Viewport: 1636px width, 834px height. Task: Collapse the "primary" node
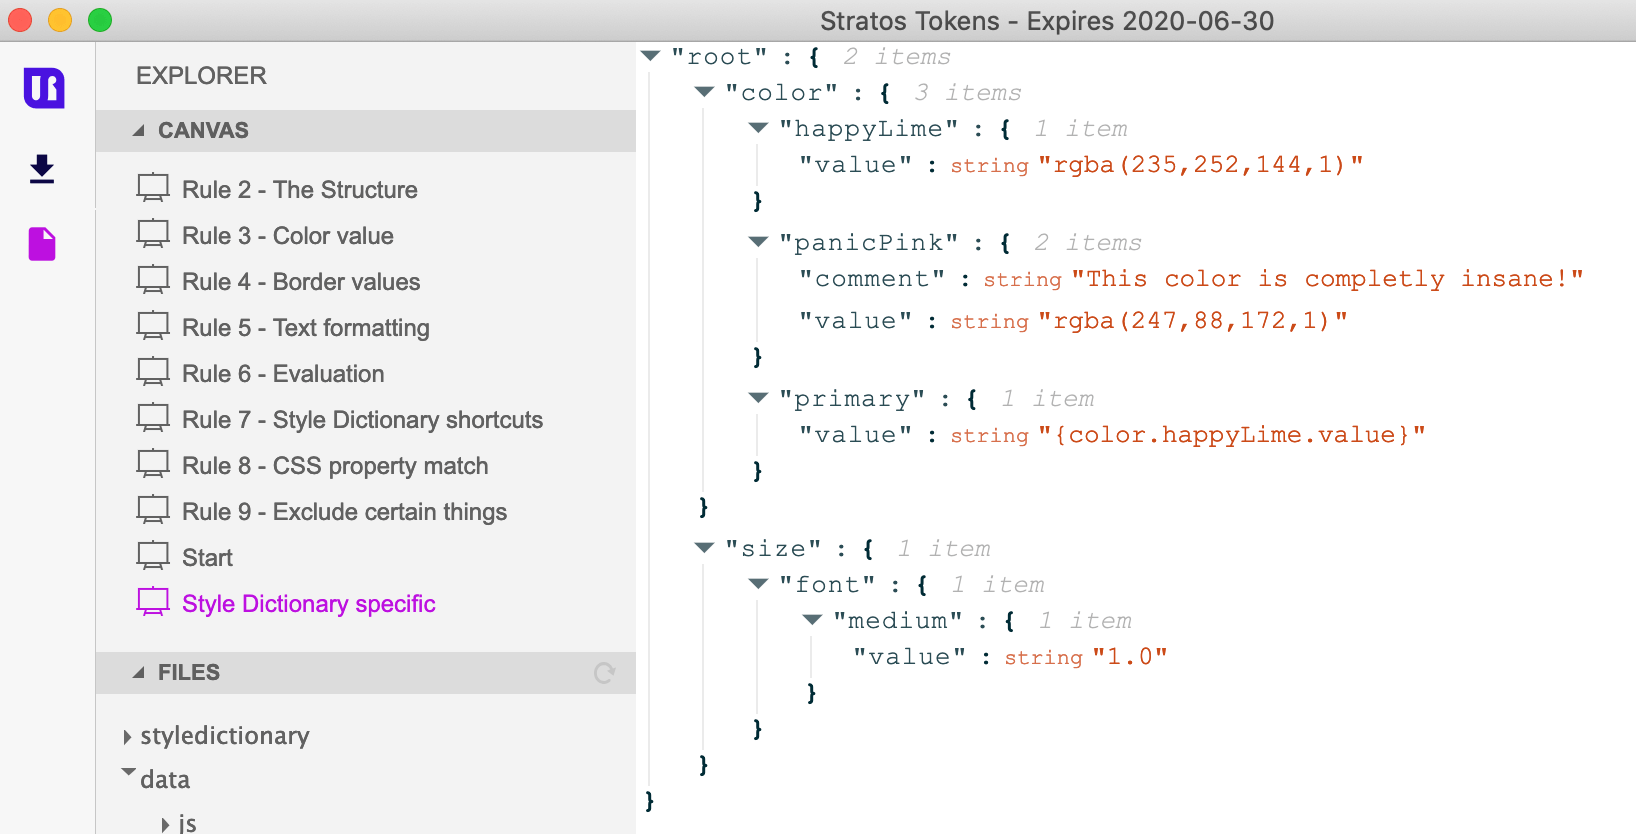click(x=759, y=398)
